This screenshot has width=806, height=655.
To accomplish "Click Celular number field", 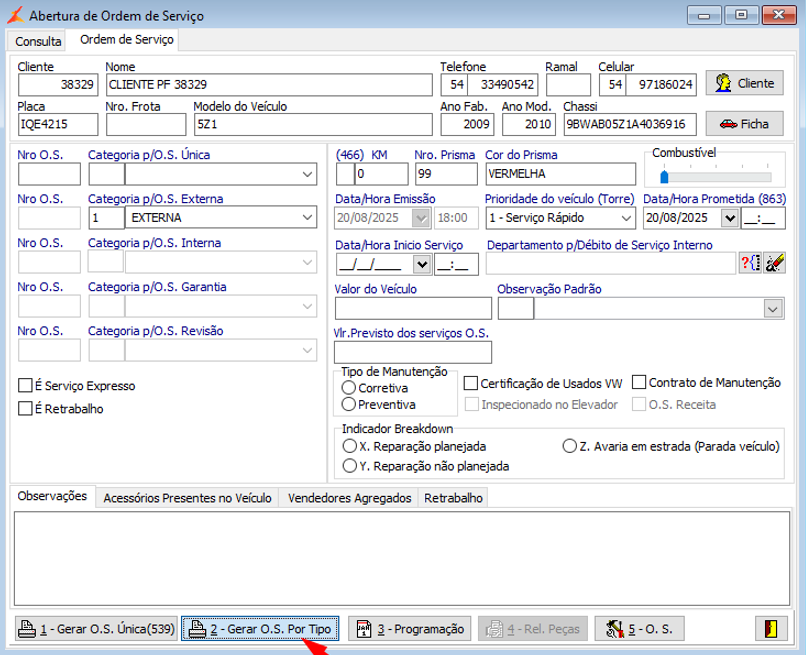I will tap(661, 84).
